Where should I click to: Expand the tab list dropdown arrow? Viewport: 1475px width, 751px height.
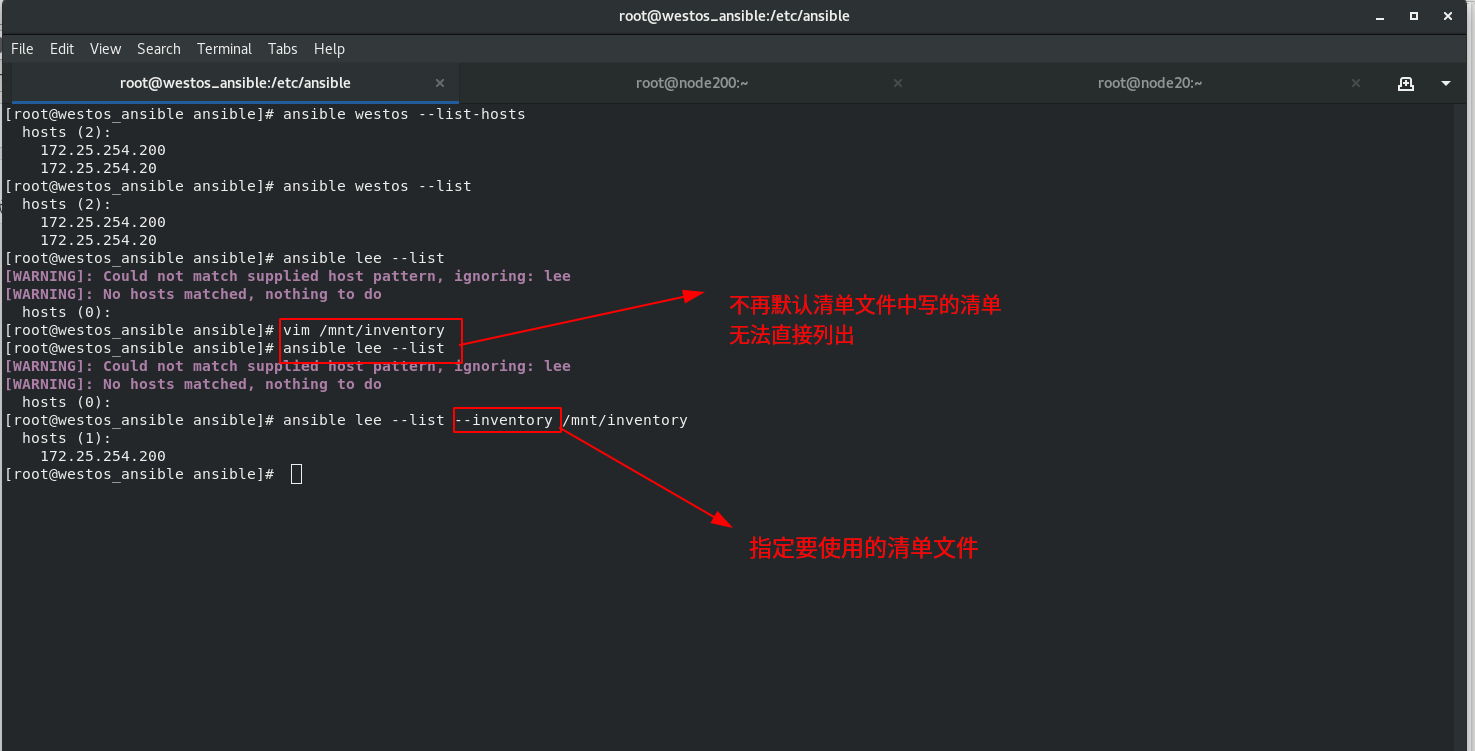point(1446,84)
